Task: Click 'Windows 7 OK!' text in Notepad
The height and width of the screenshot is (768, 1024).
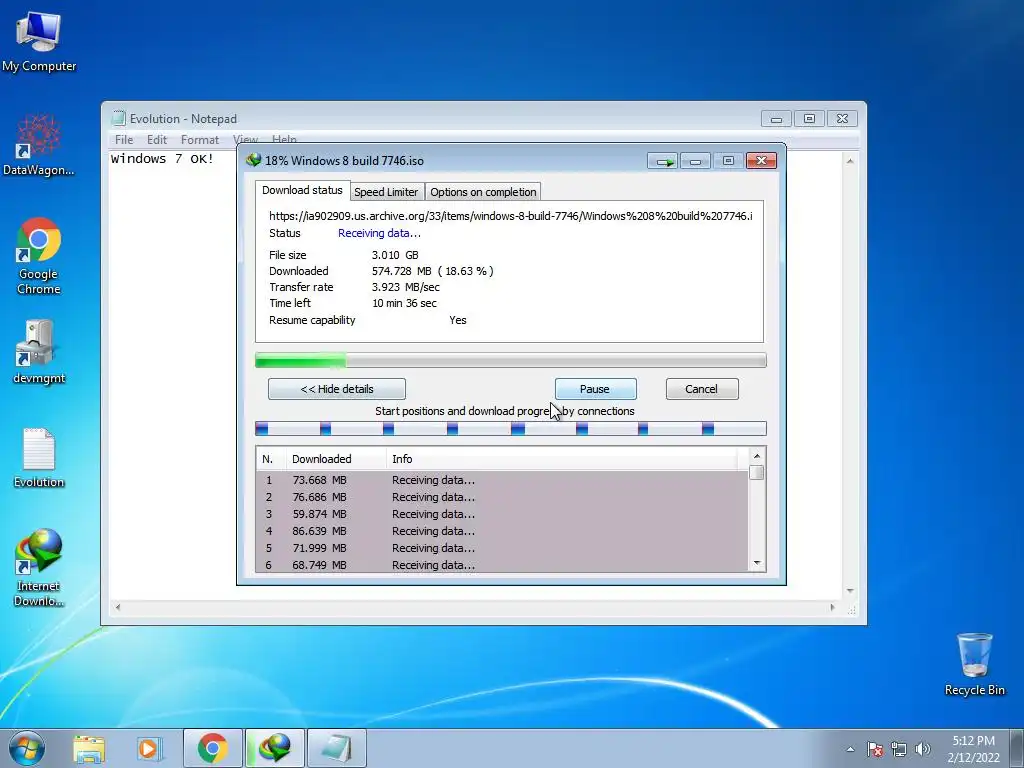Action: (x=162, y=159)
